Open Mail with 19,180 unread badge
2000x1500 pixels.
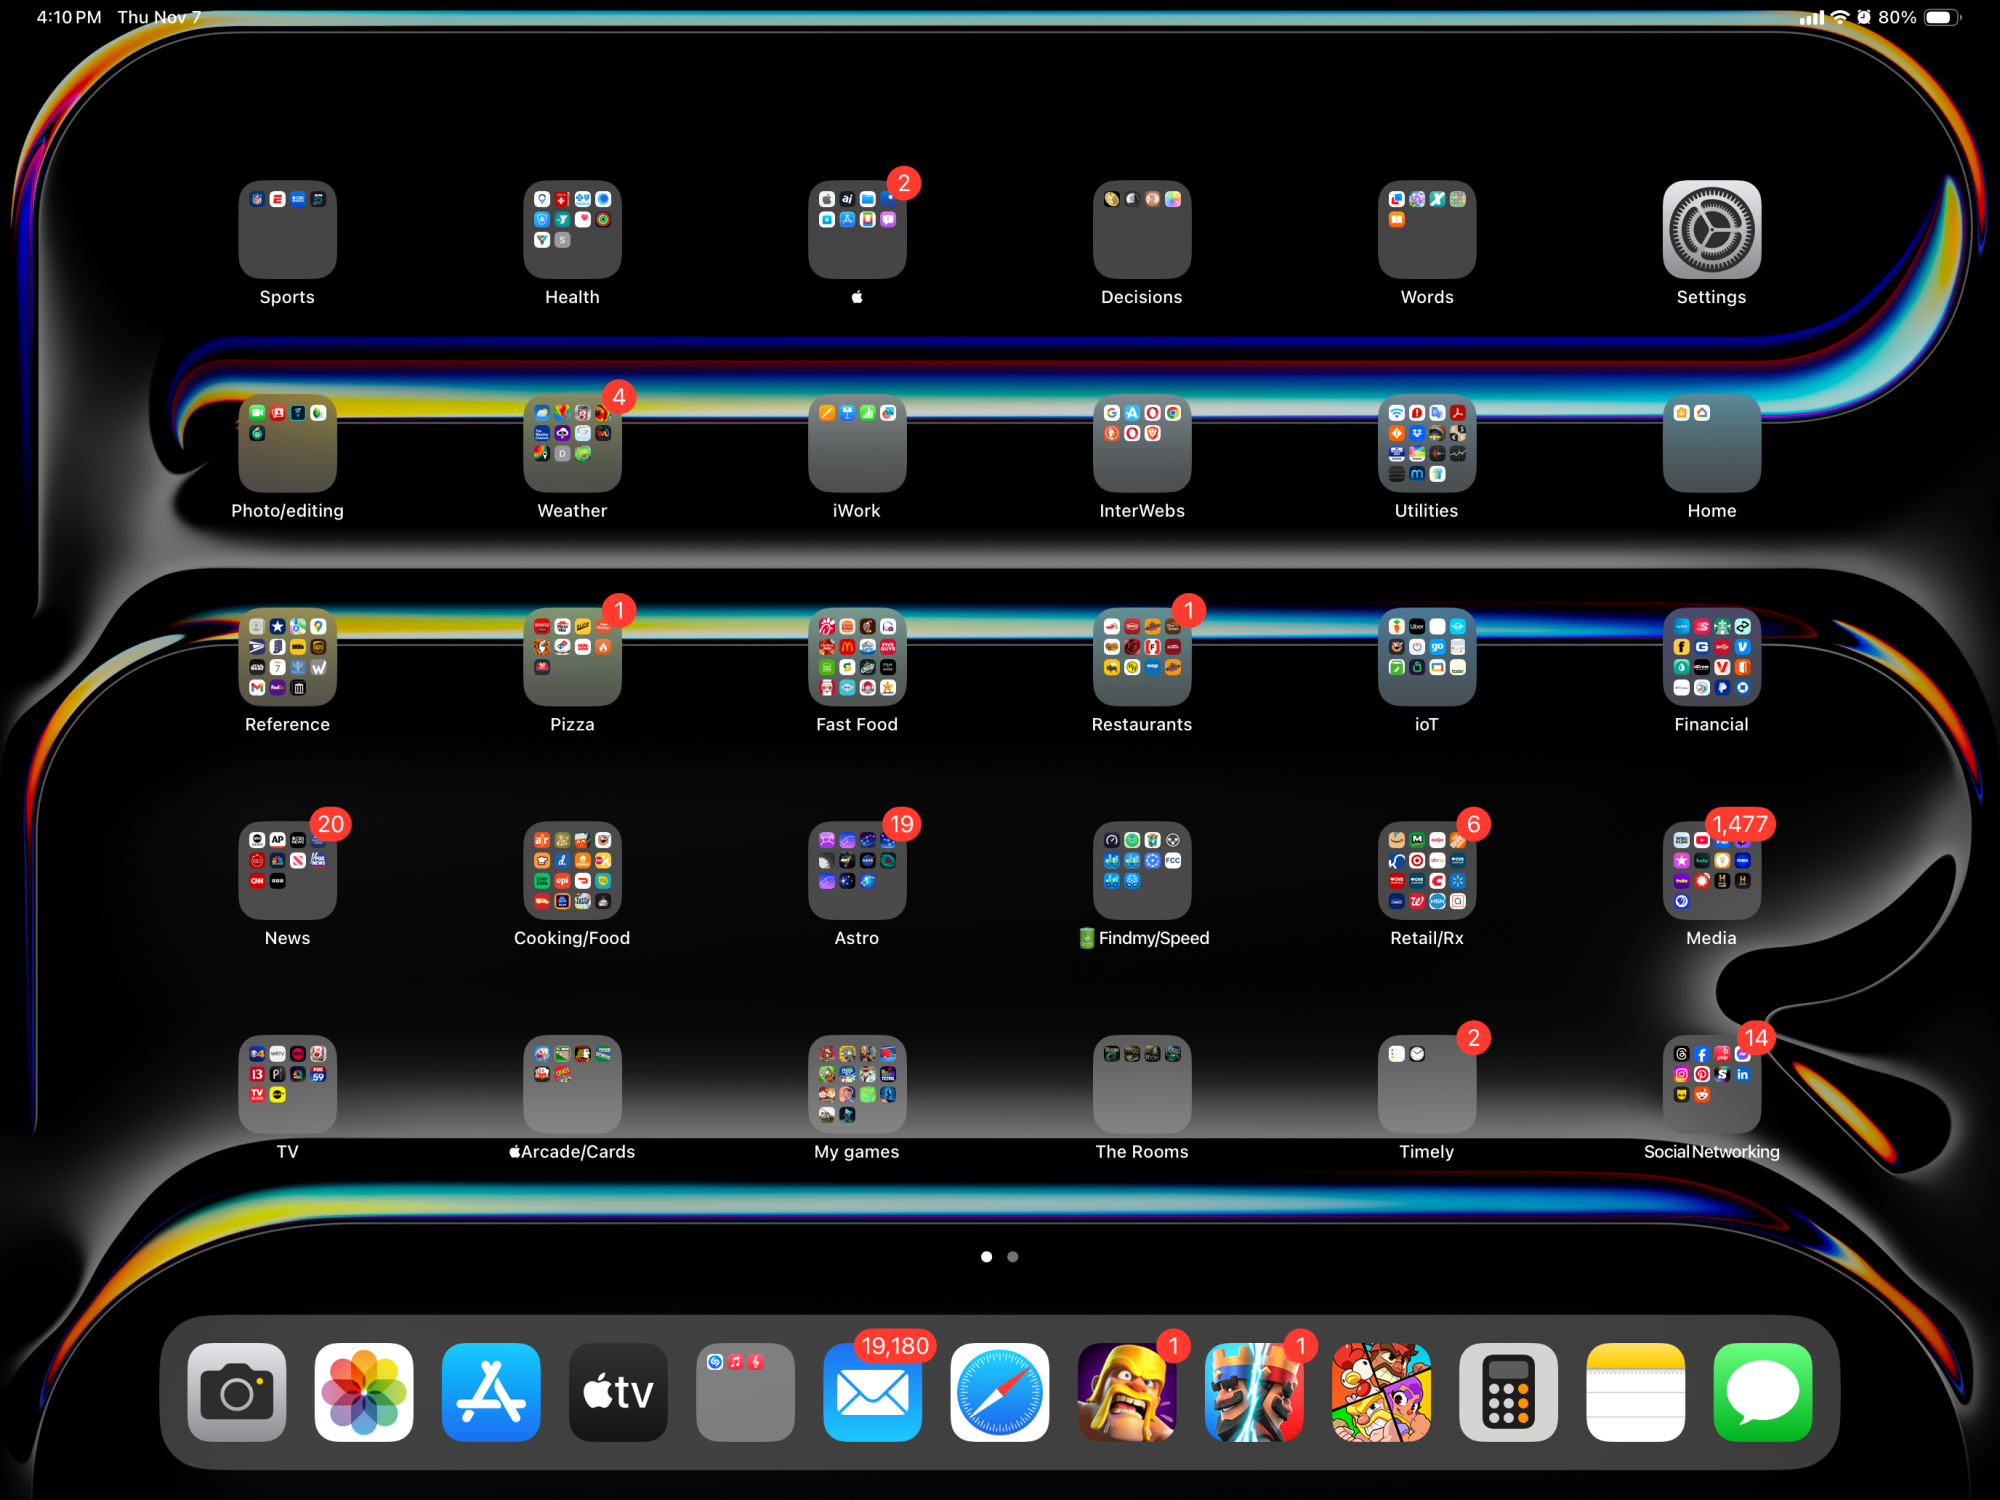pos(872,1392)
